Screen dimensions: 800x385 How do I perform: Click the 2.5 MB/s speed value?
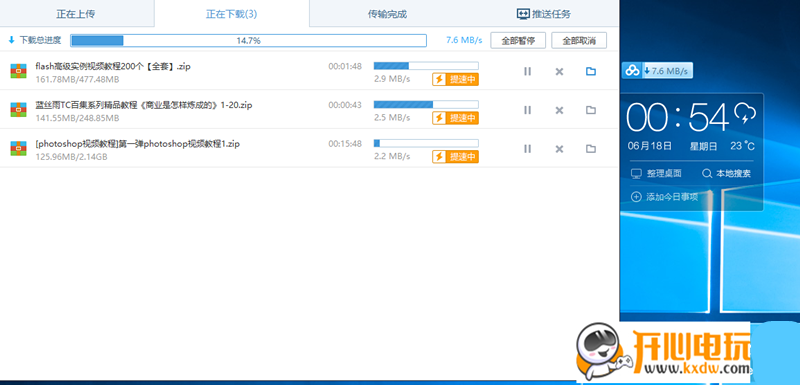coord(392,118)
